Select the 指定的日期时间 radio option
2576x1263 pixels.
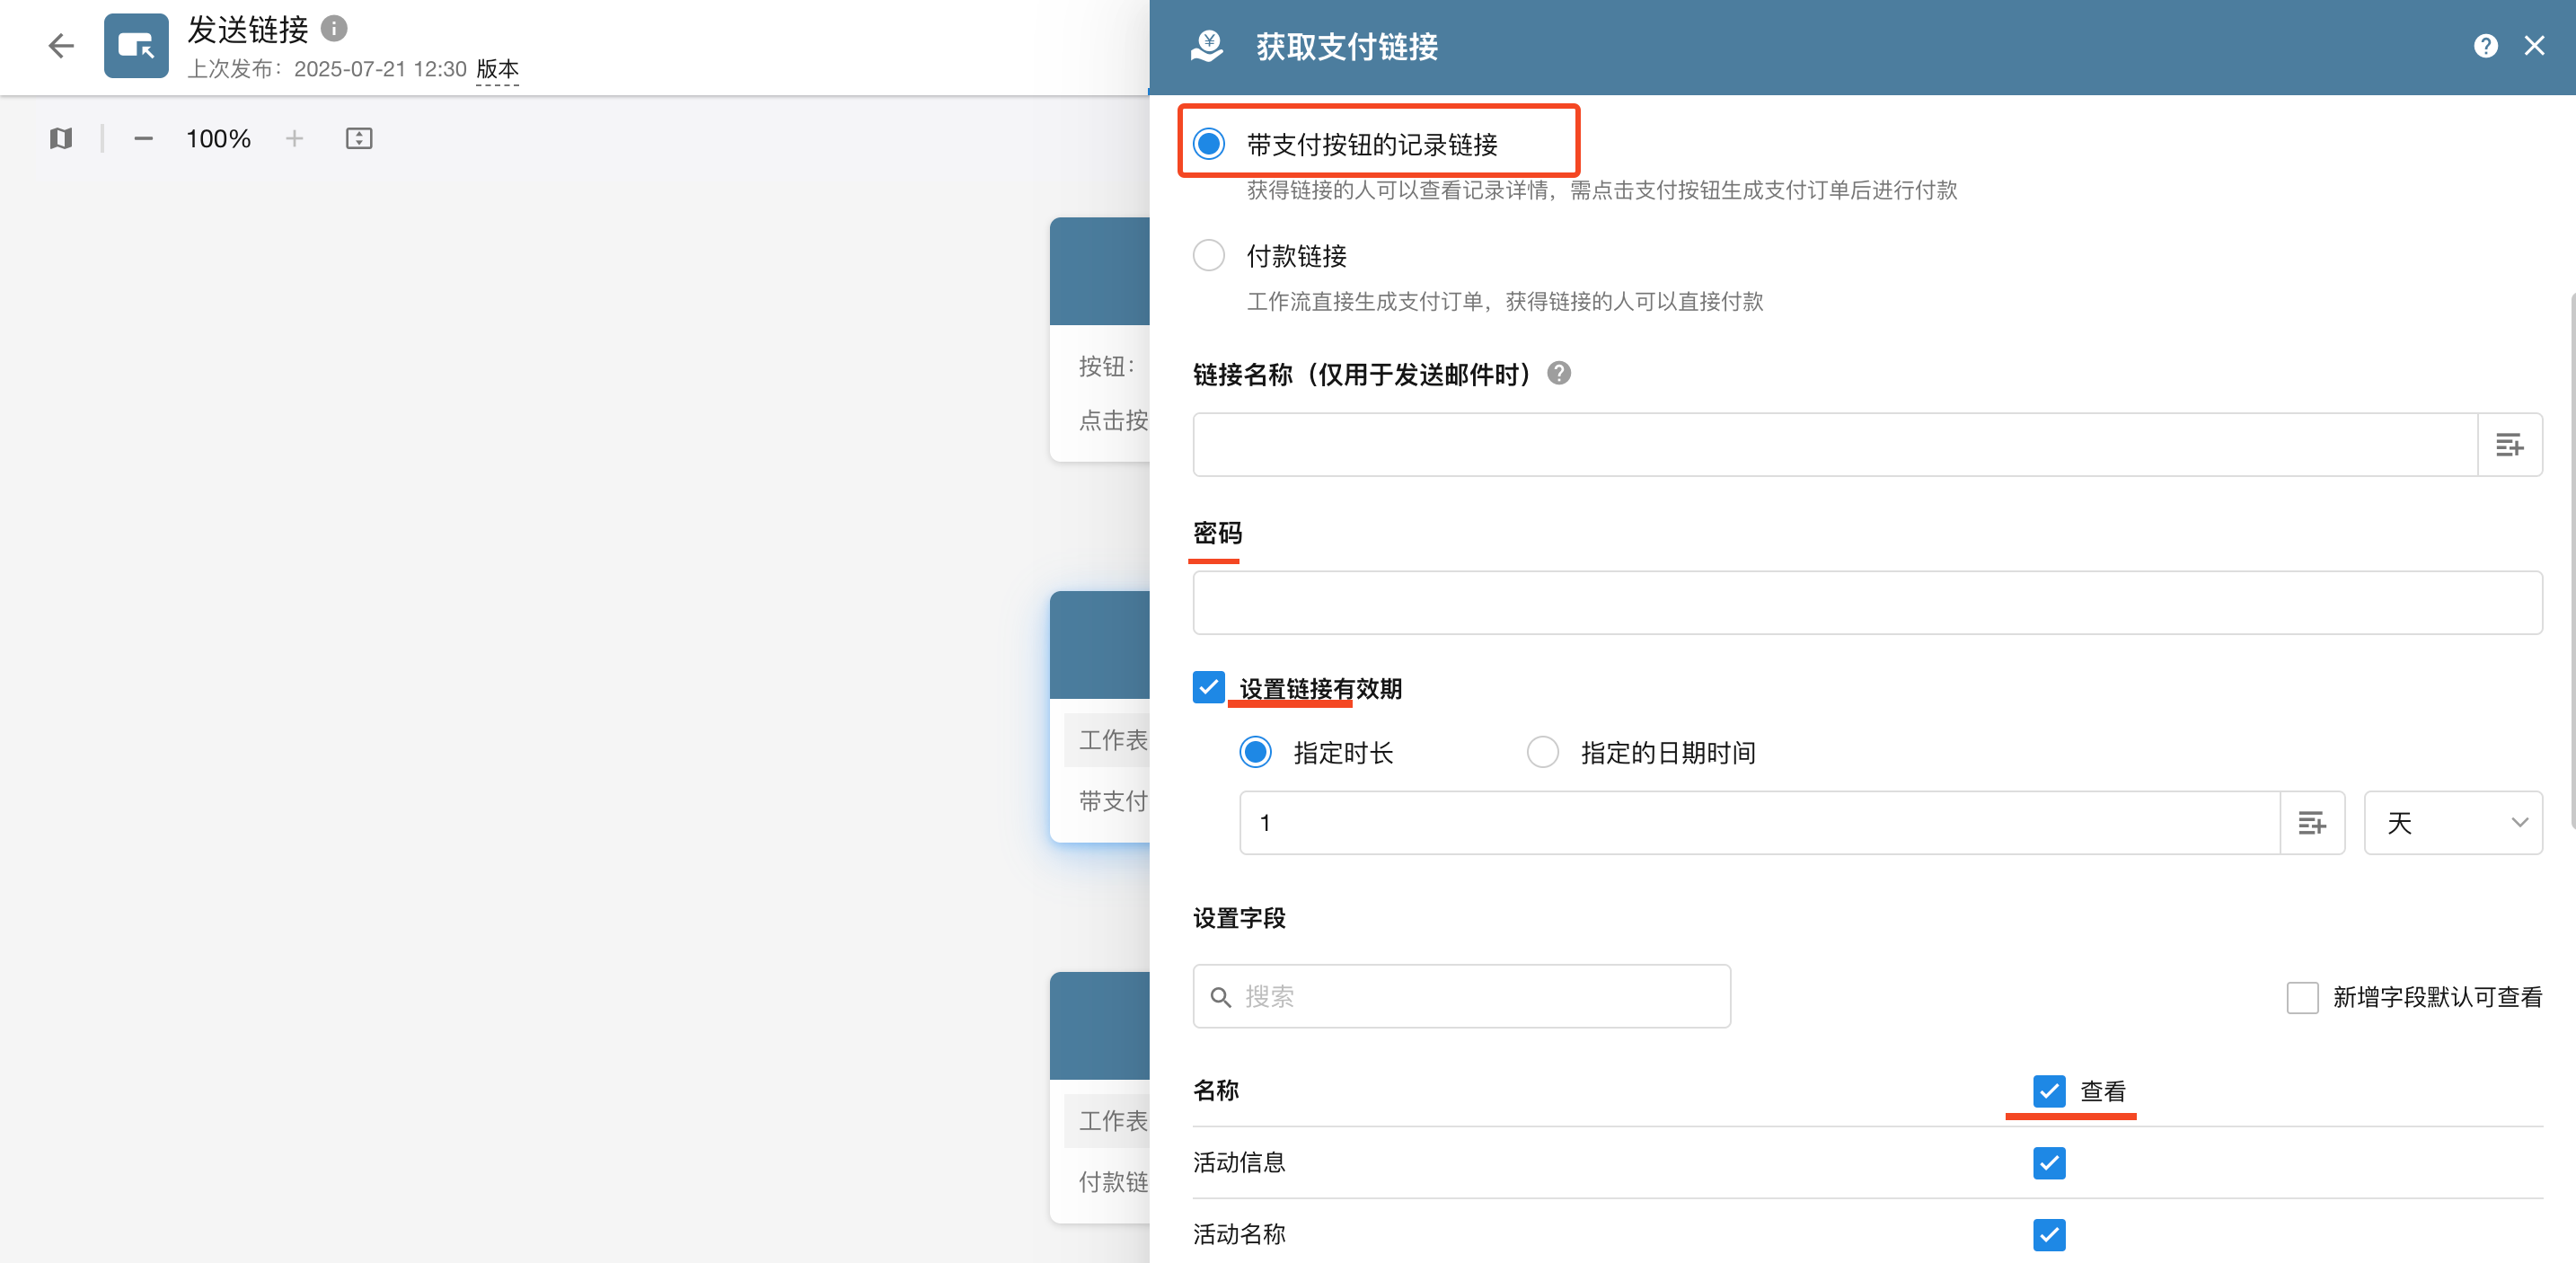coord(1542,752)
